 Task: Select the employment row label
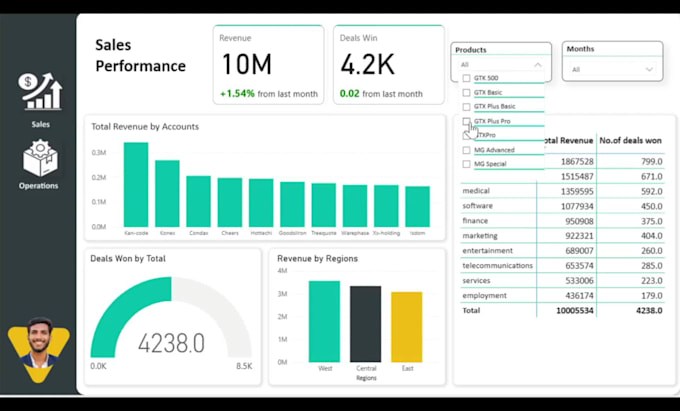[x=484, y=295]
